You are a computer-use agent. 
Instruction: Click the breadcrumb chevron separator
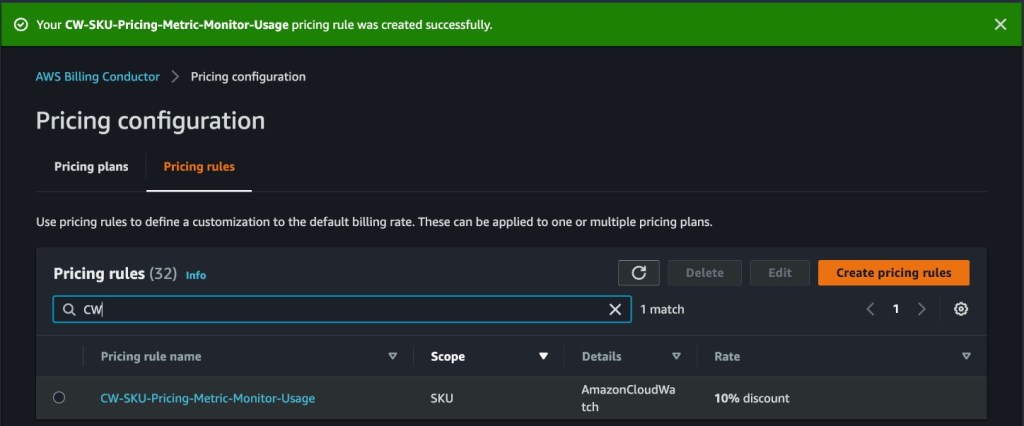tap(175, 77)
